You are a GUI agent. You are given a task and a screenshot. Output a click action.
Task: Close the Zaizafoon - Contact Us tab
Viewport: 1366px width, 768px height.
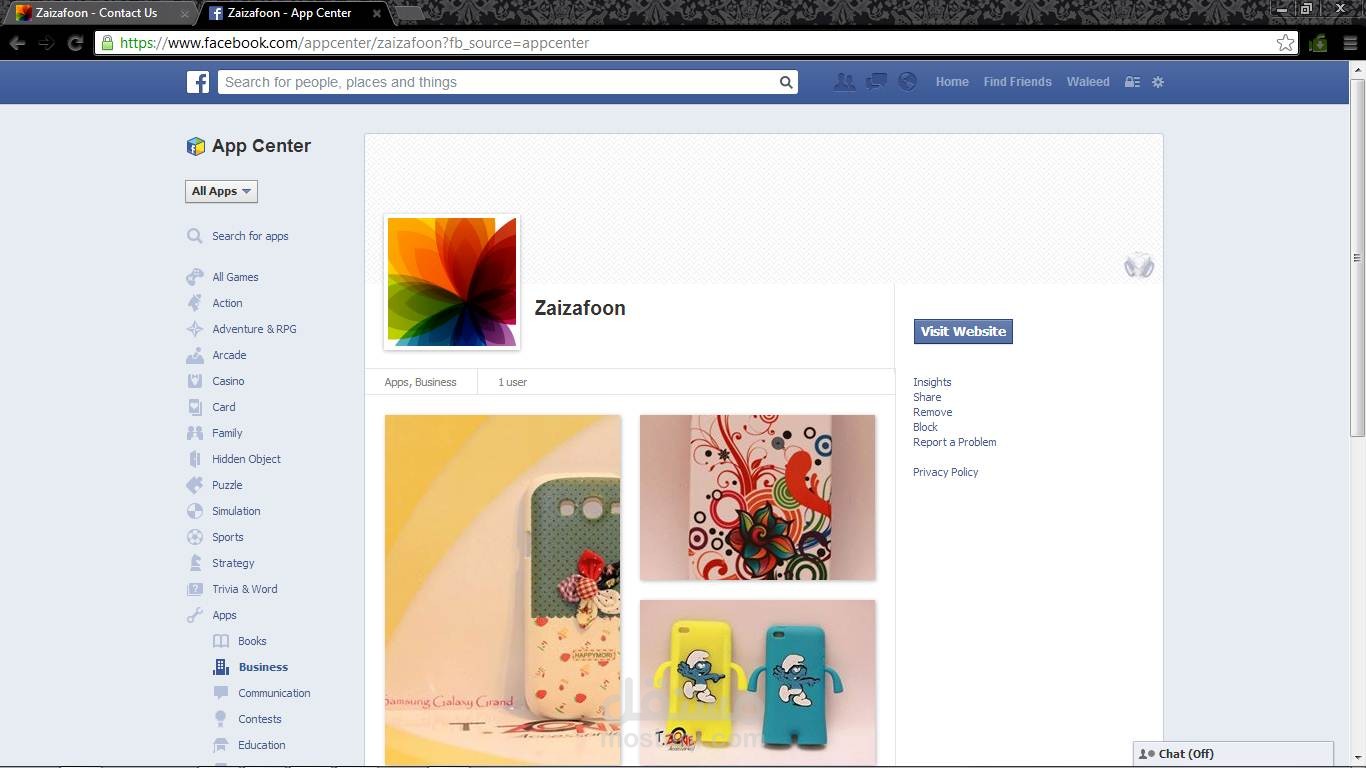(x=184, y=14)
